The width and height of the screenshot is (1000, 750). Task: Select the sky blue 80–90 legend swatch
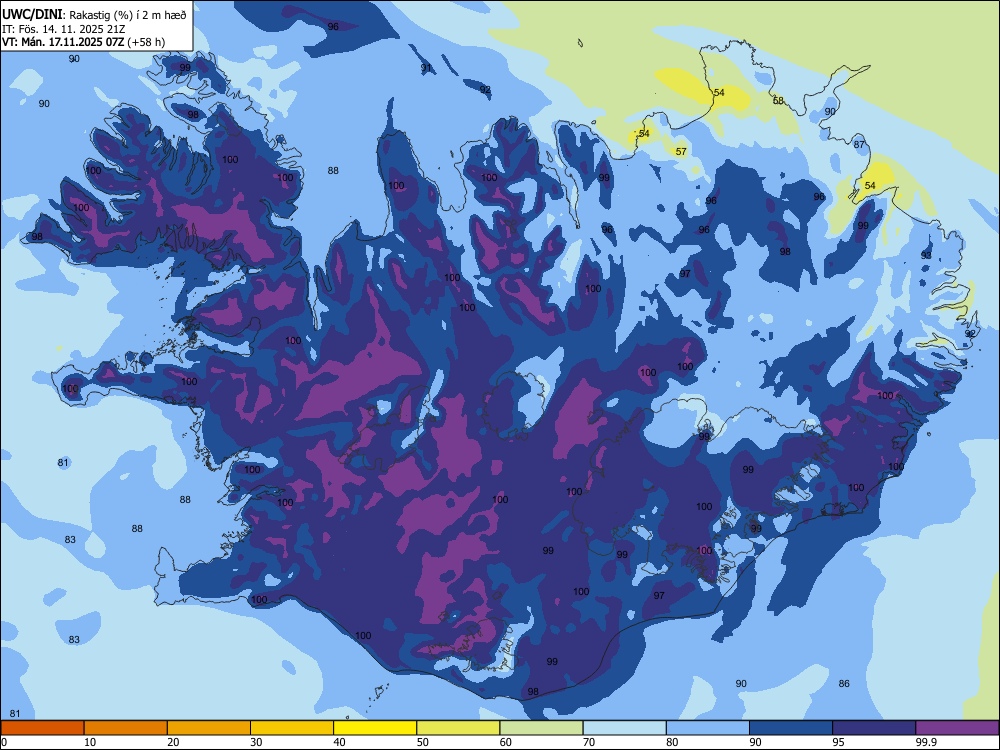(708, 728)
